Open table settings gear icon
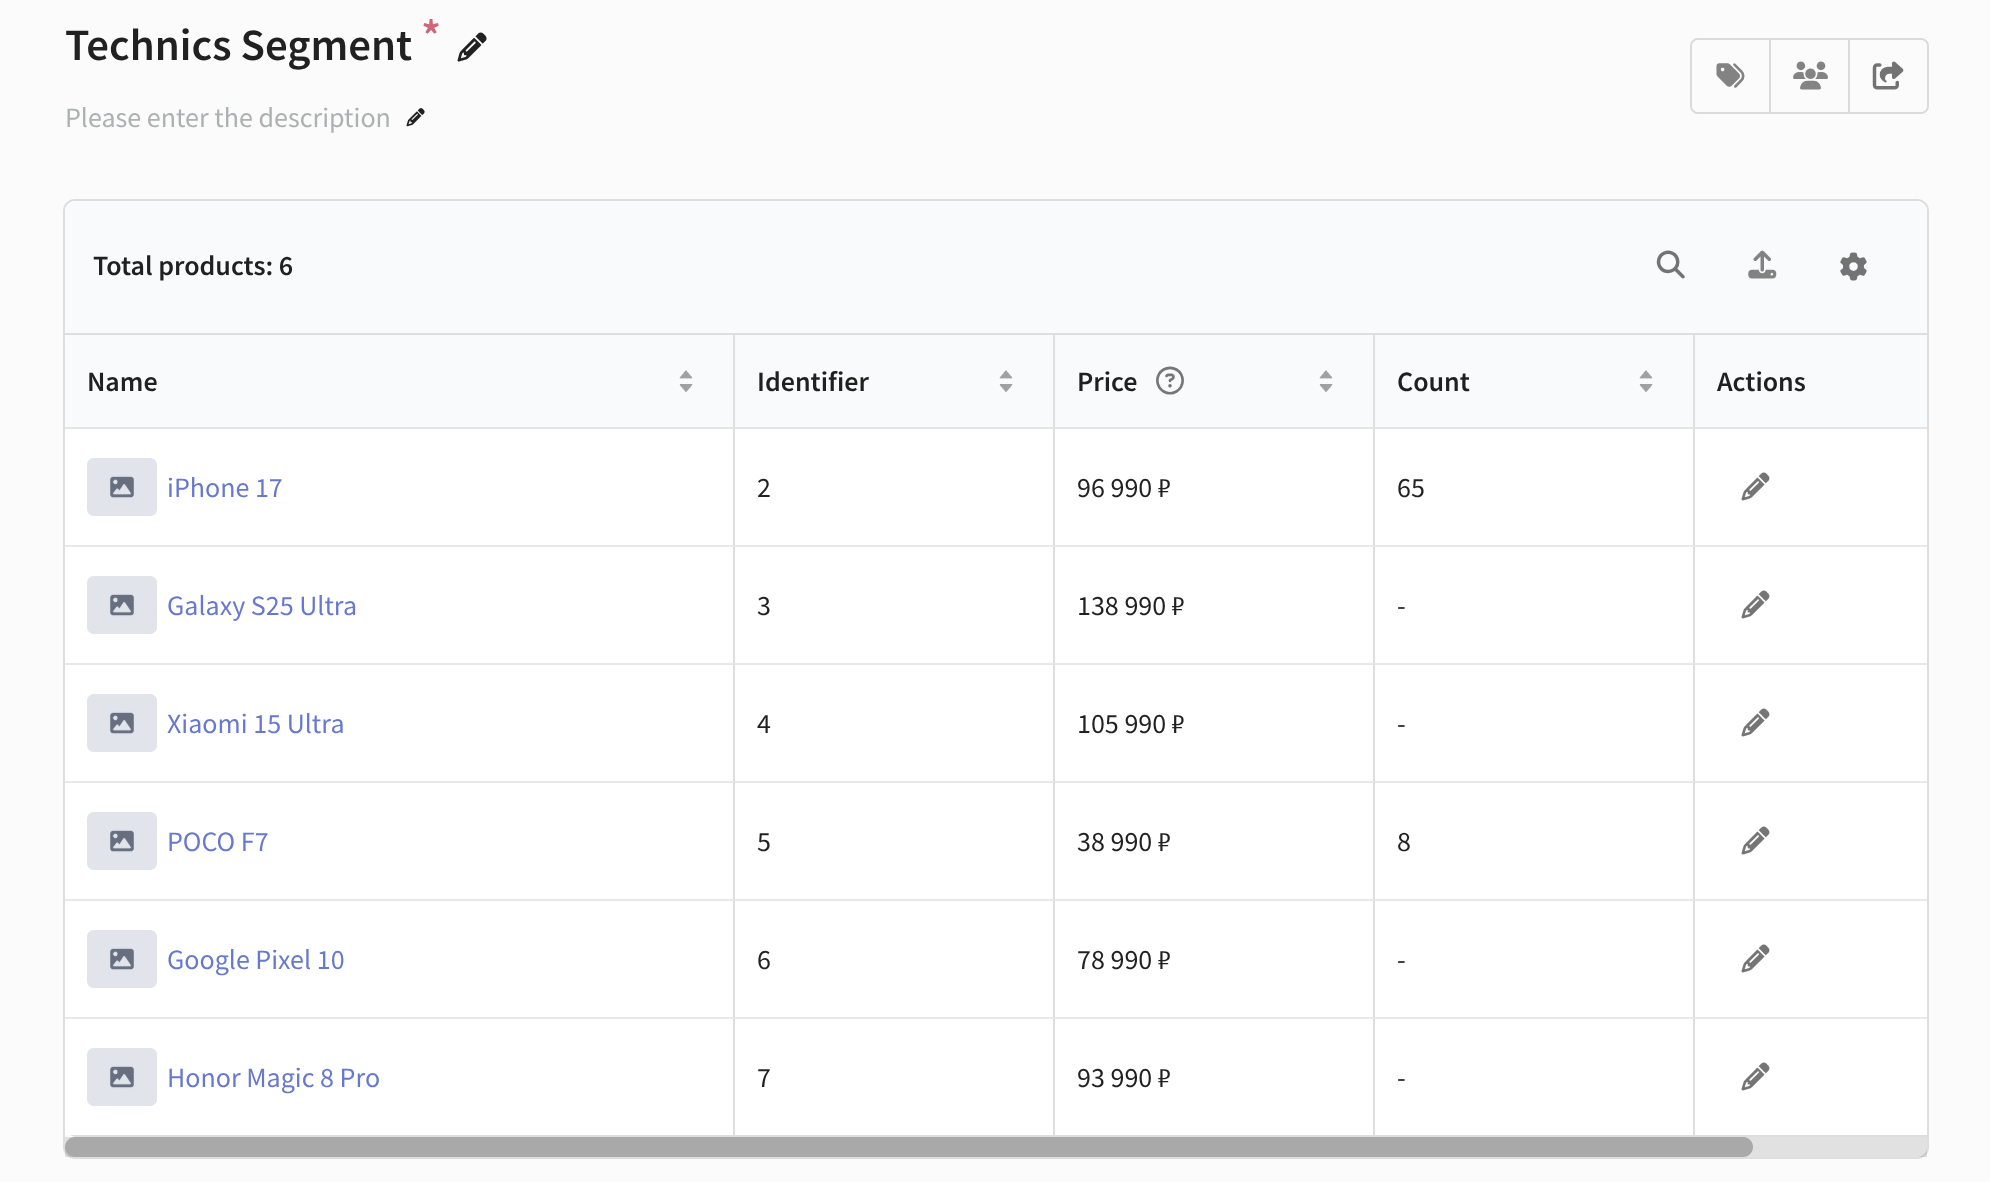The width and height of the screenshot is (1990, 1182). (x=1853, y=266)
